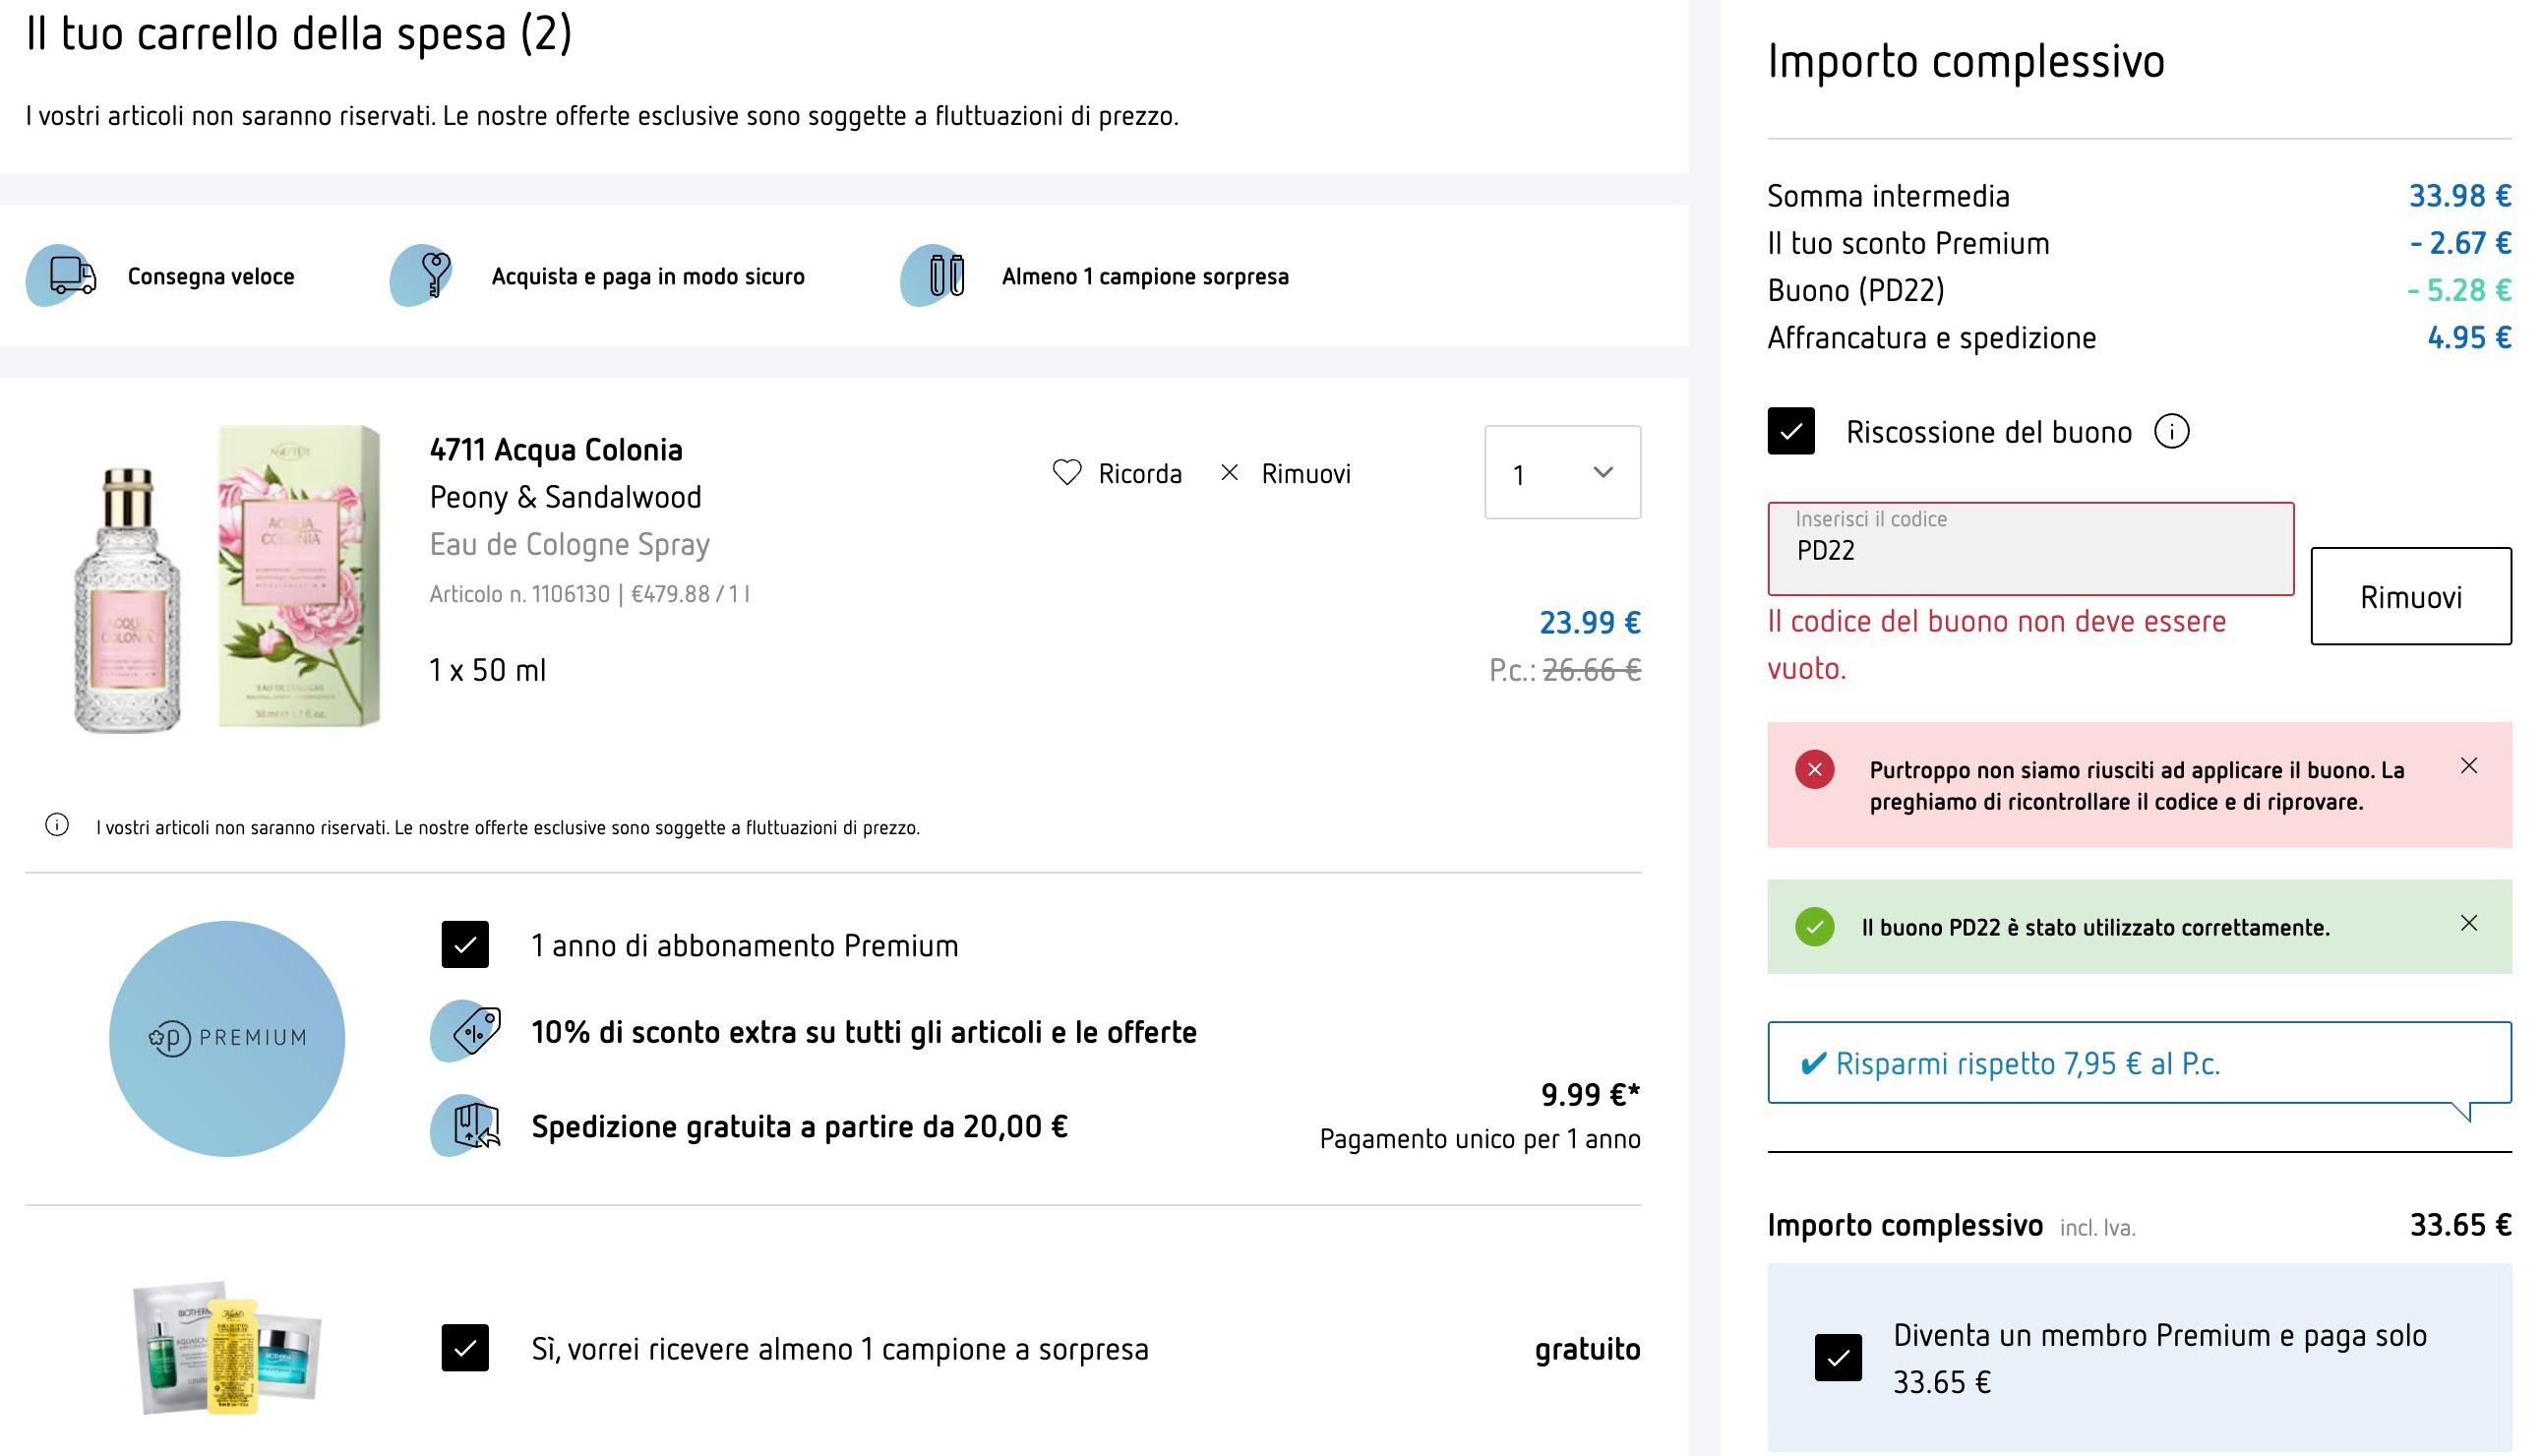Dismiss the red coupon error message
The height and width of the screenshot is (1456, 2542).
[2468, 766]
